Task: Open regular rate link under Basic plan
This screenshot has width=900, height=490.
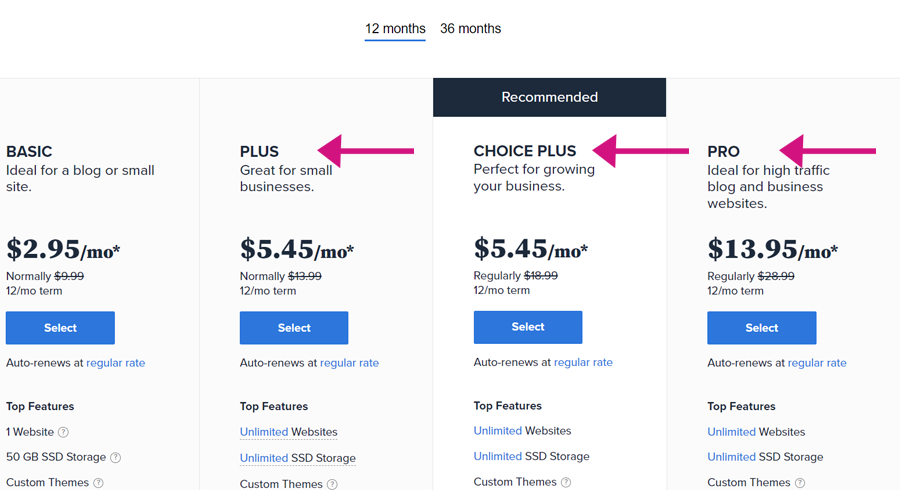Action: [115, 363]
